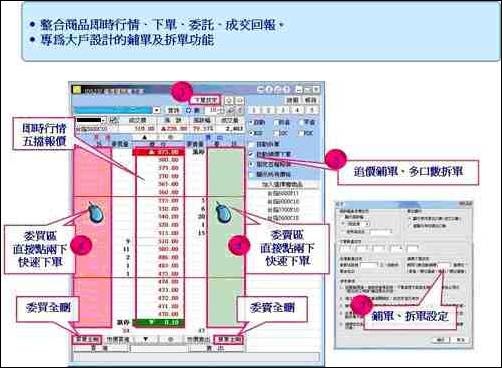
Task: Select the ROD order type
Action: click(252, 133)
